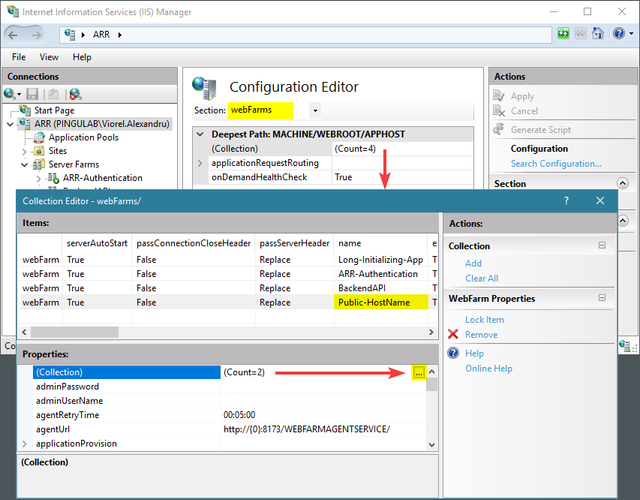
Task: Click the horizontal scrollbar thumb in Items
Action: [x=75, y=332]
